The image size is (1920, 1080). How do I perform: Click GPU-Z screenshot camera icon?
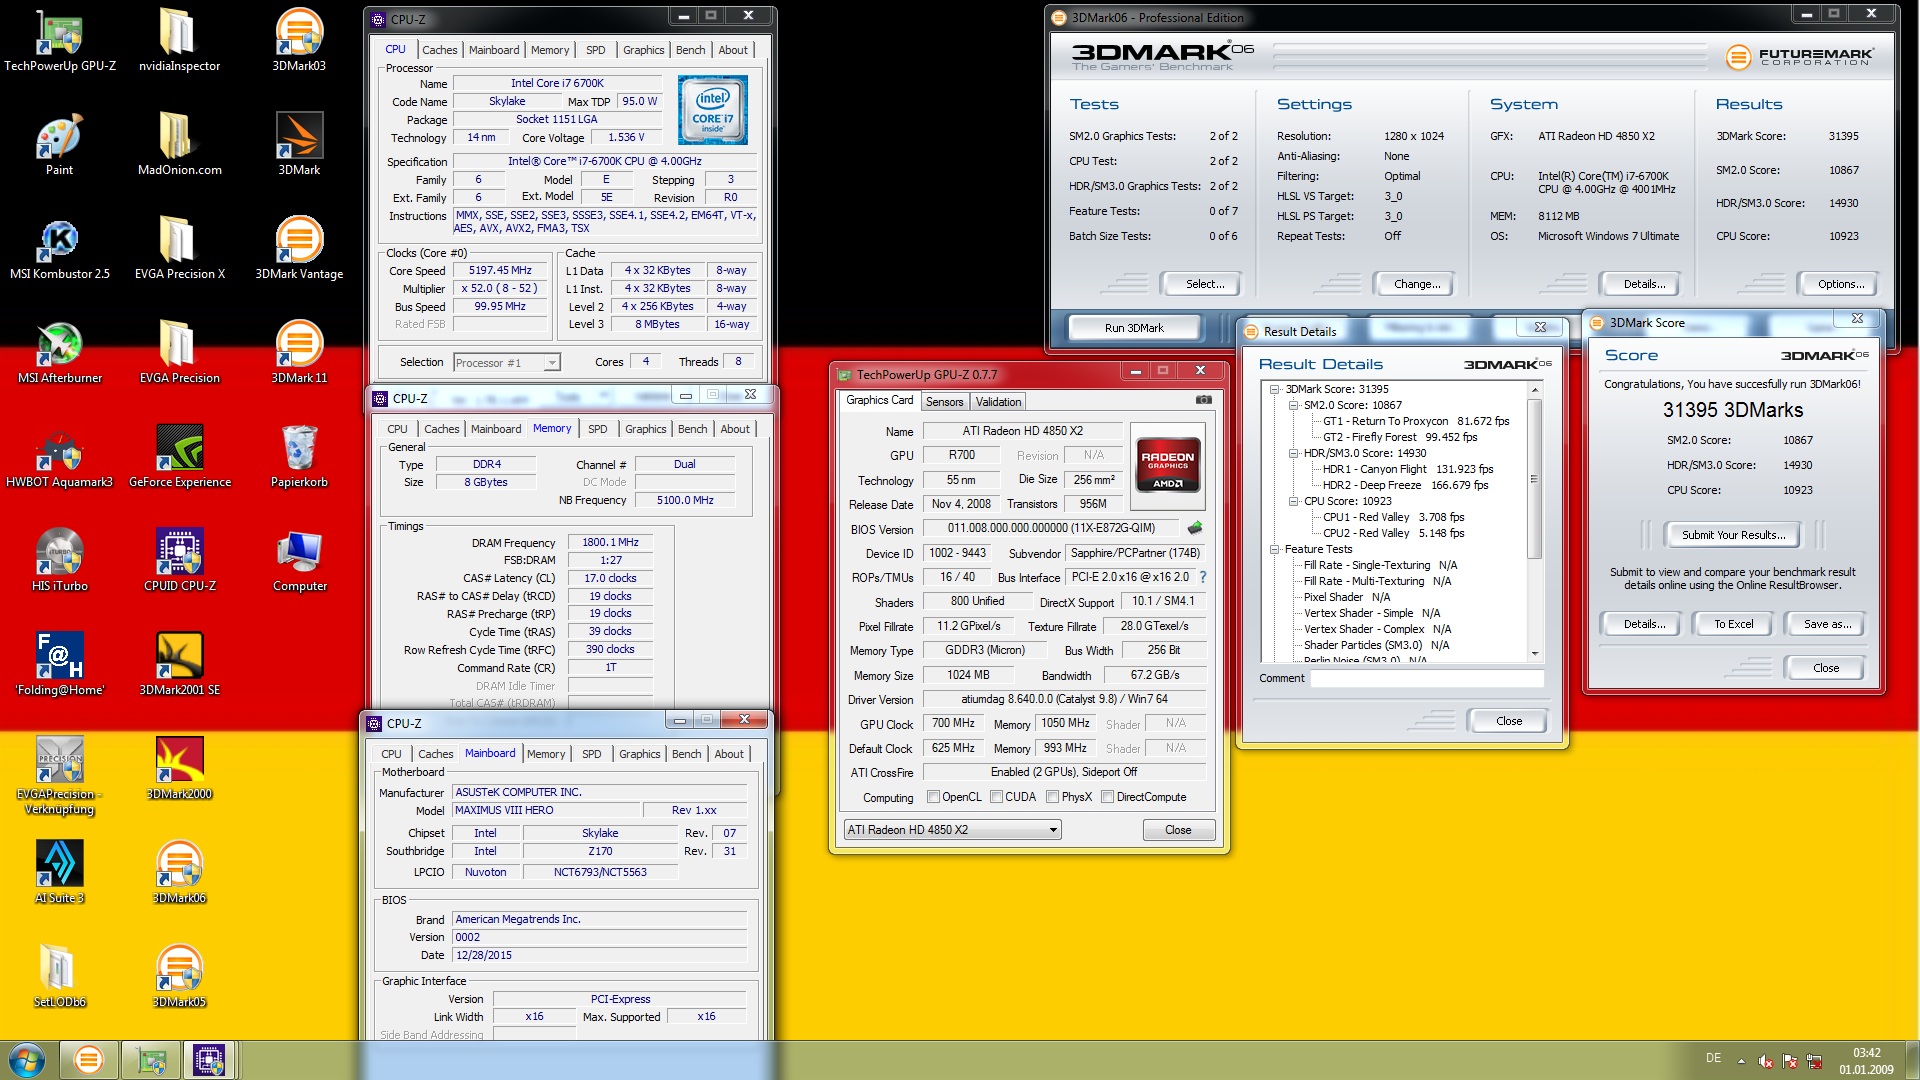click(x=1203, y=400)
